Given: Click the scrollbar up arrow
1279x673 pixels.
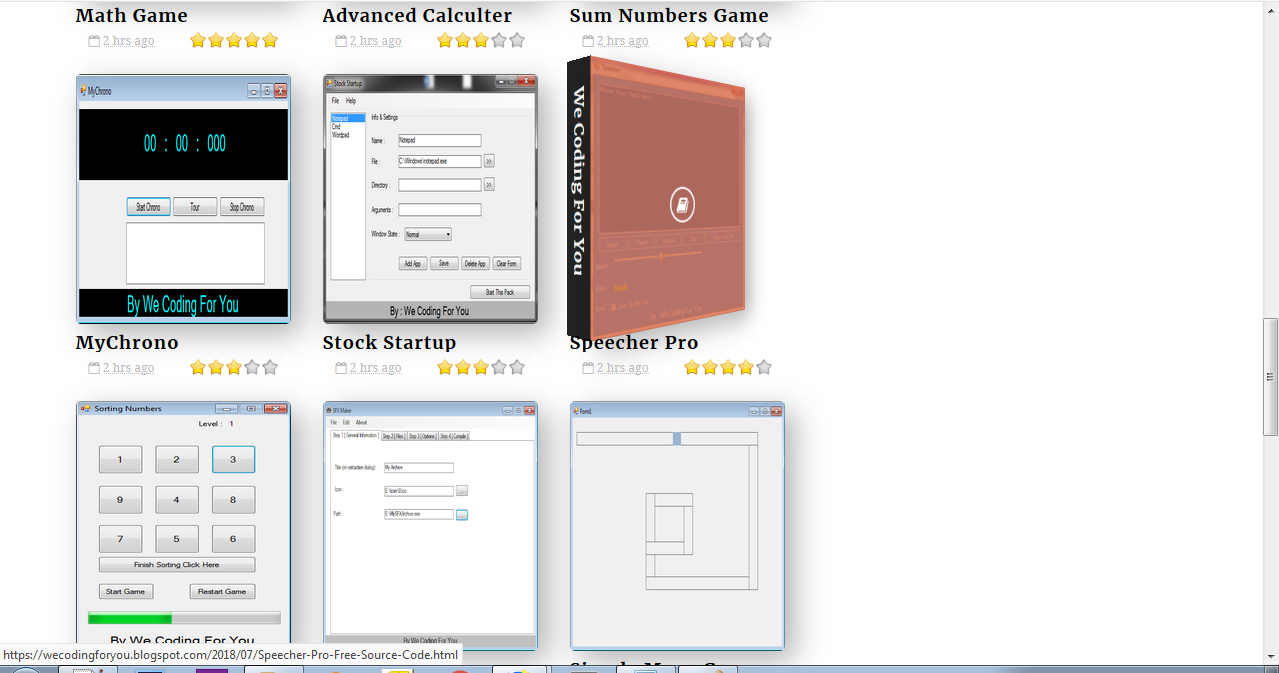Looking at the screenshot, I should 1270,8.
